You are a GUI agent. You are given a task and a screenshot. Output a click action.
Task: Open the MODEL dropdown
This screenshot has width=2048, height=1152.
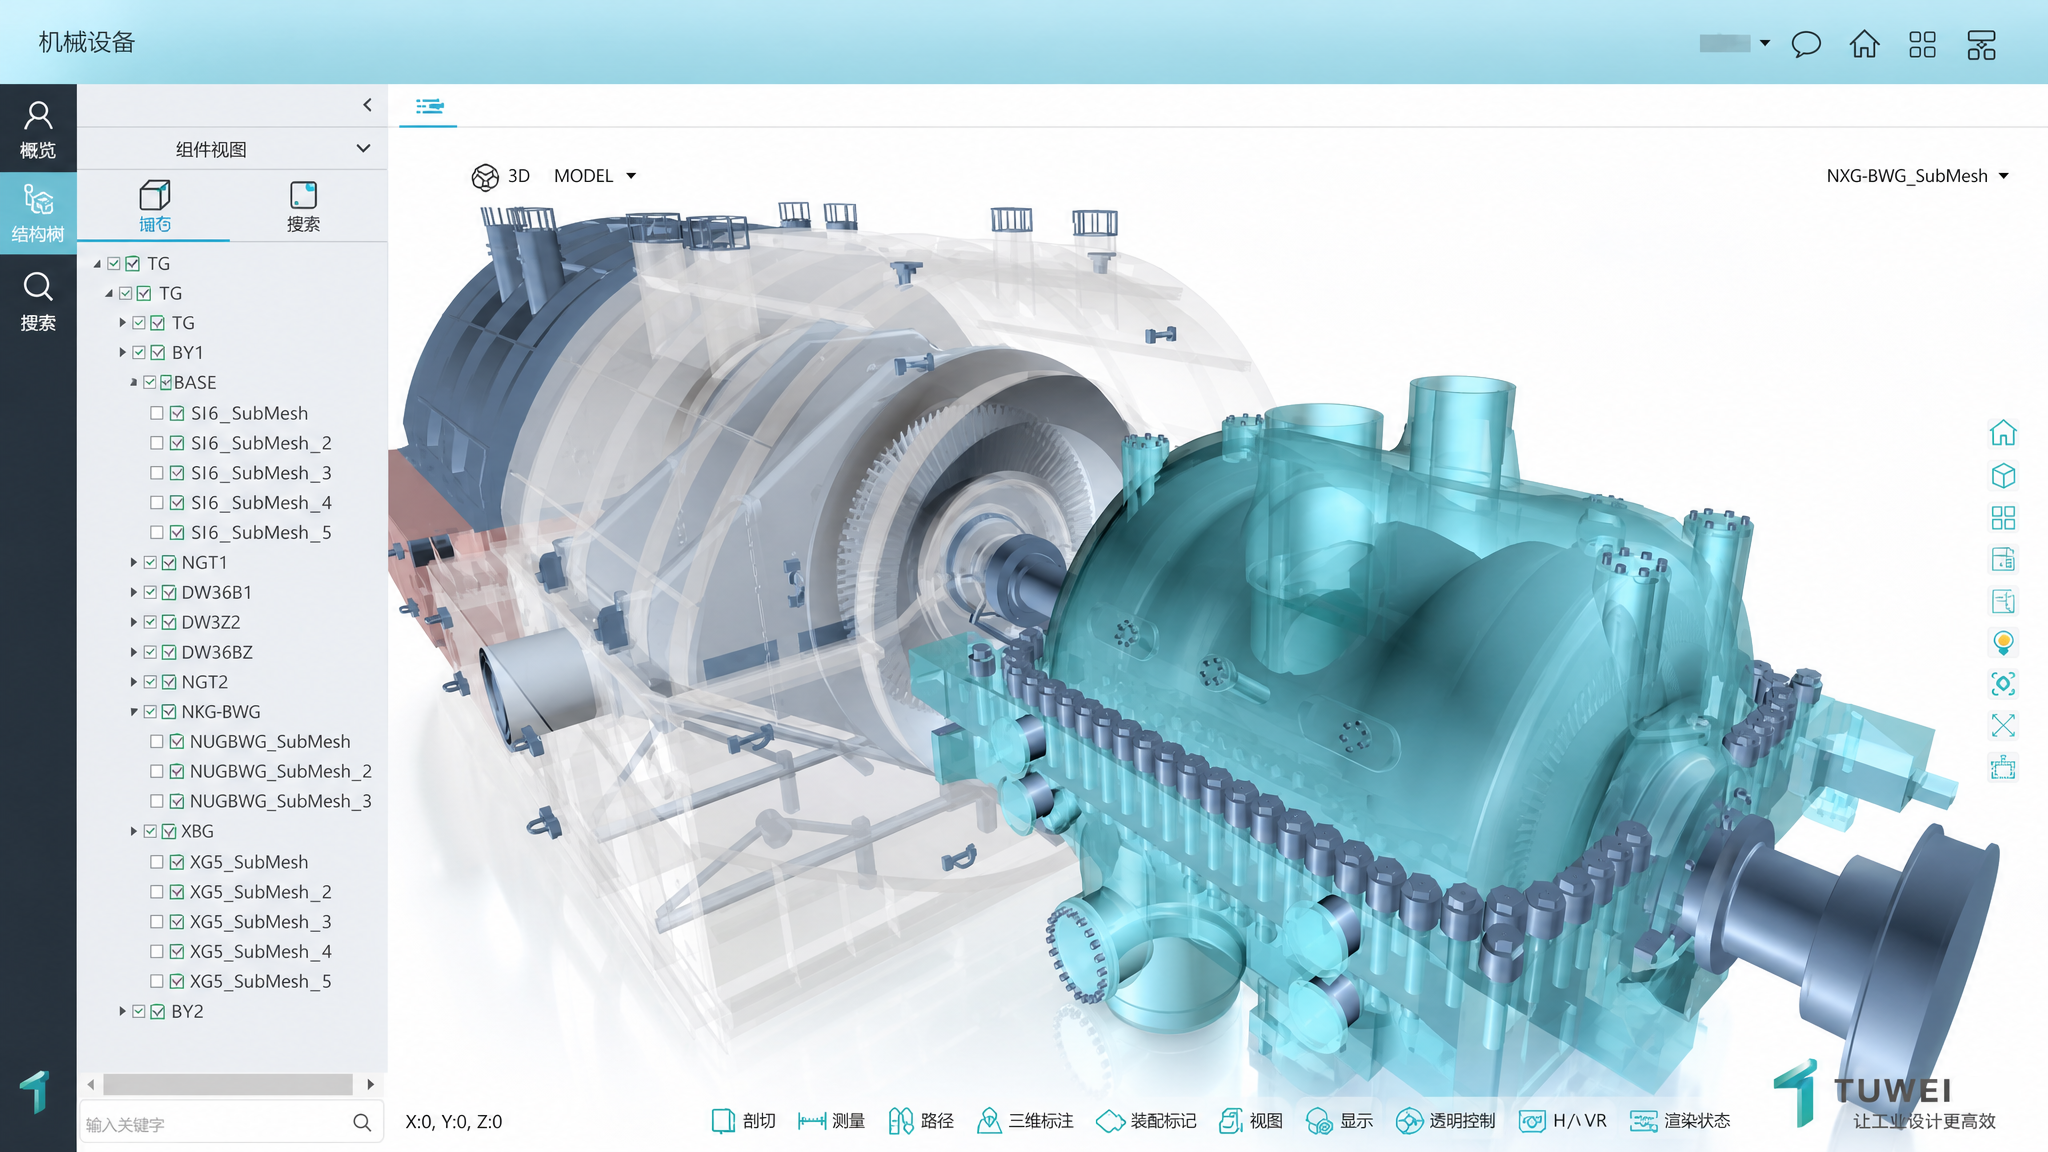[595, 176]
